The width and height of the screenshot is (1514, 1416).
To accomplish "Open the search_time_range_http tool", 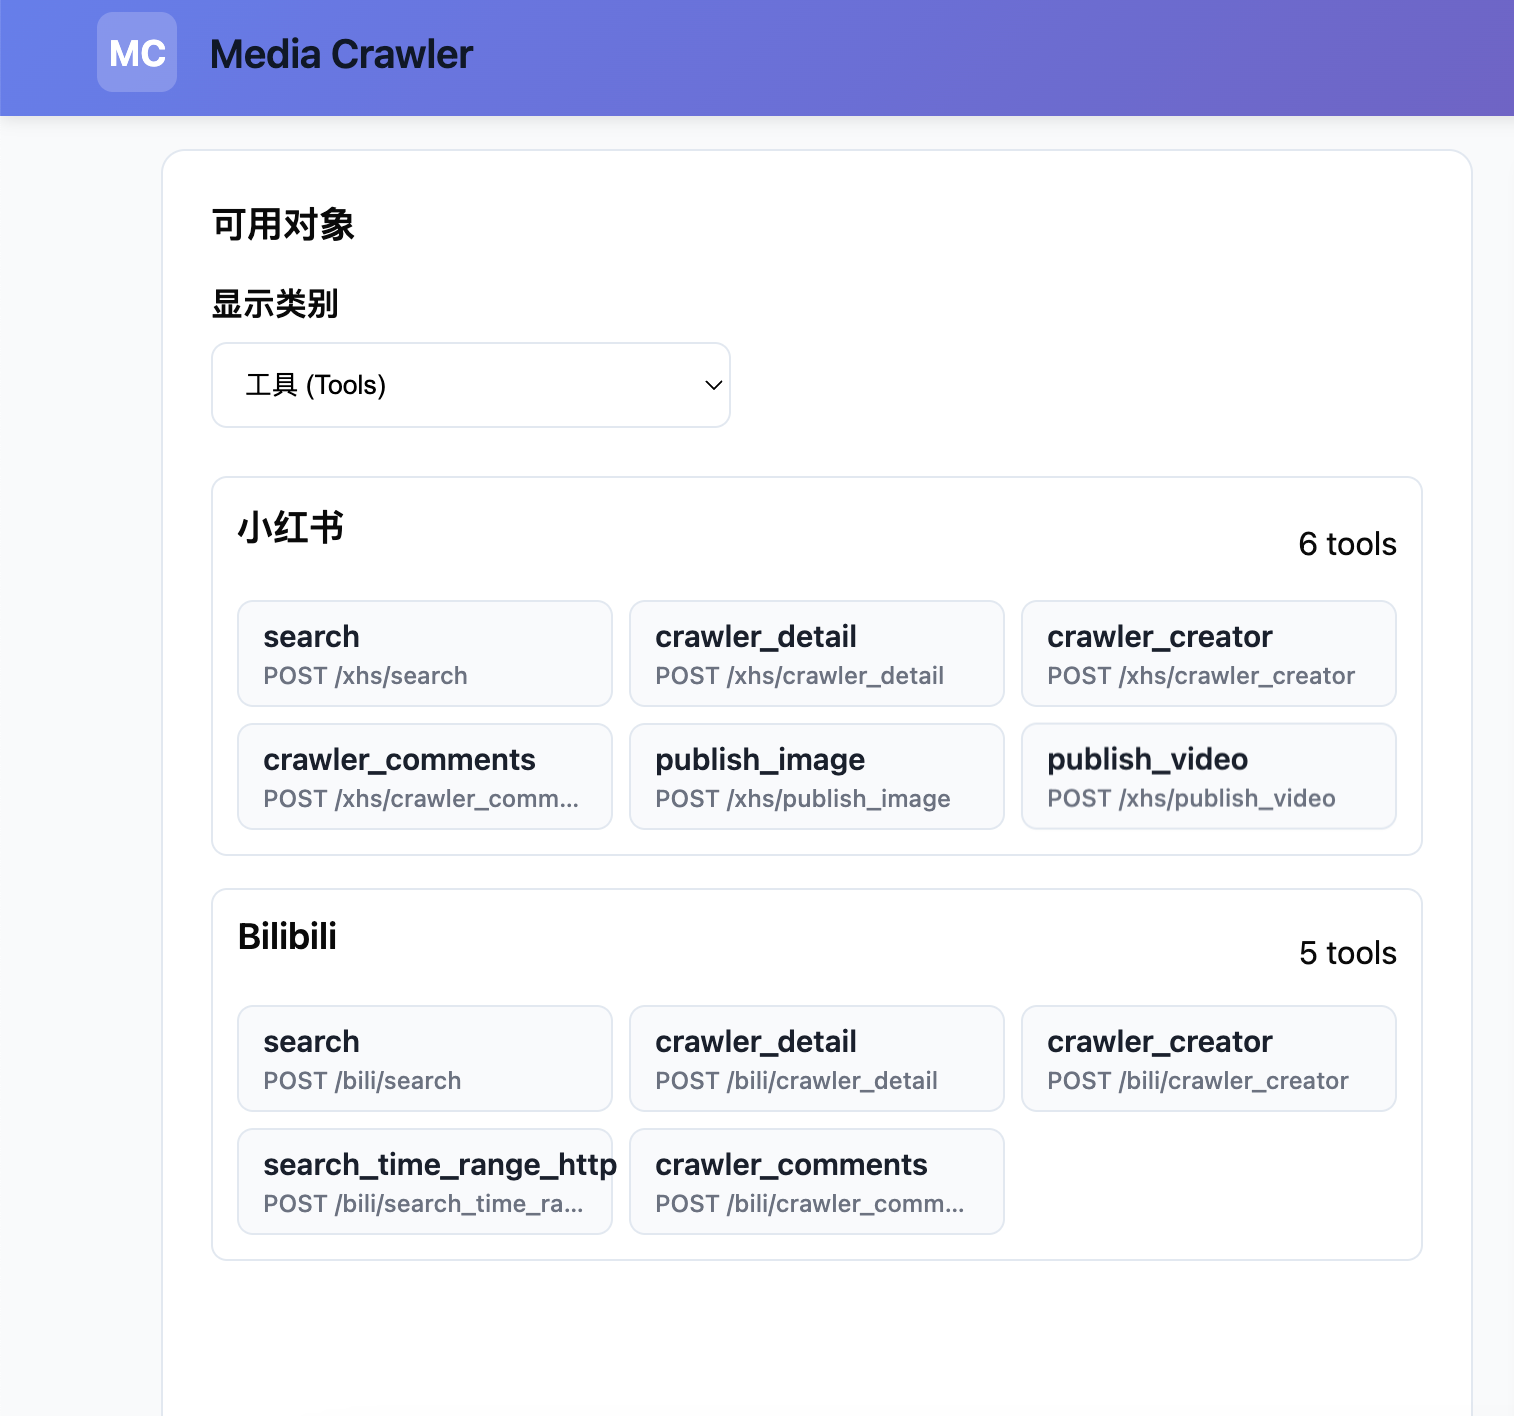I will click(x=424, y=1182).
